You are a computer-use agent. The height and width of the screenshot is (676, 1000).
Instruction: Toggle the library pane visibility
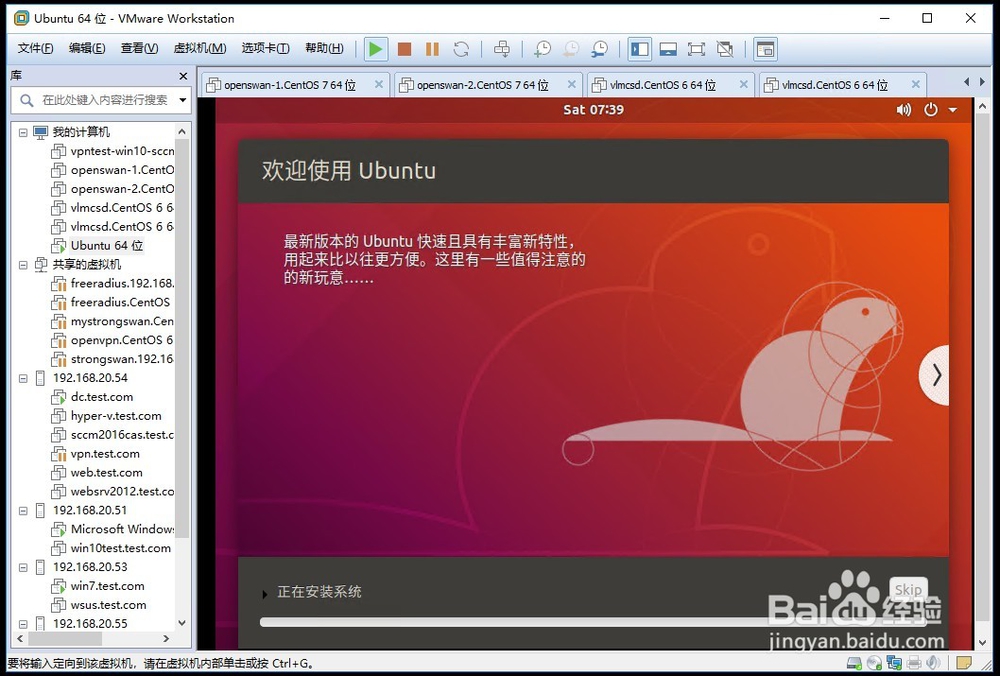(x=640, y=49)
